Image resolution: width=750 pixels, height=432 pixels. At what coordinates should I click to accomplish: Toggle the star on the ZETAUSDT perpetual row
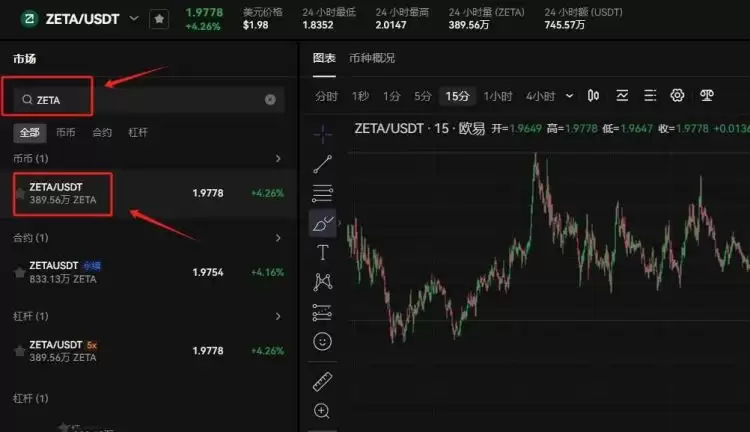(x=20, y=272)
